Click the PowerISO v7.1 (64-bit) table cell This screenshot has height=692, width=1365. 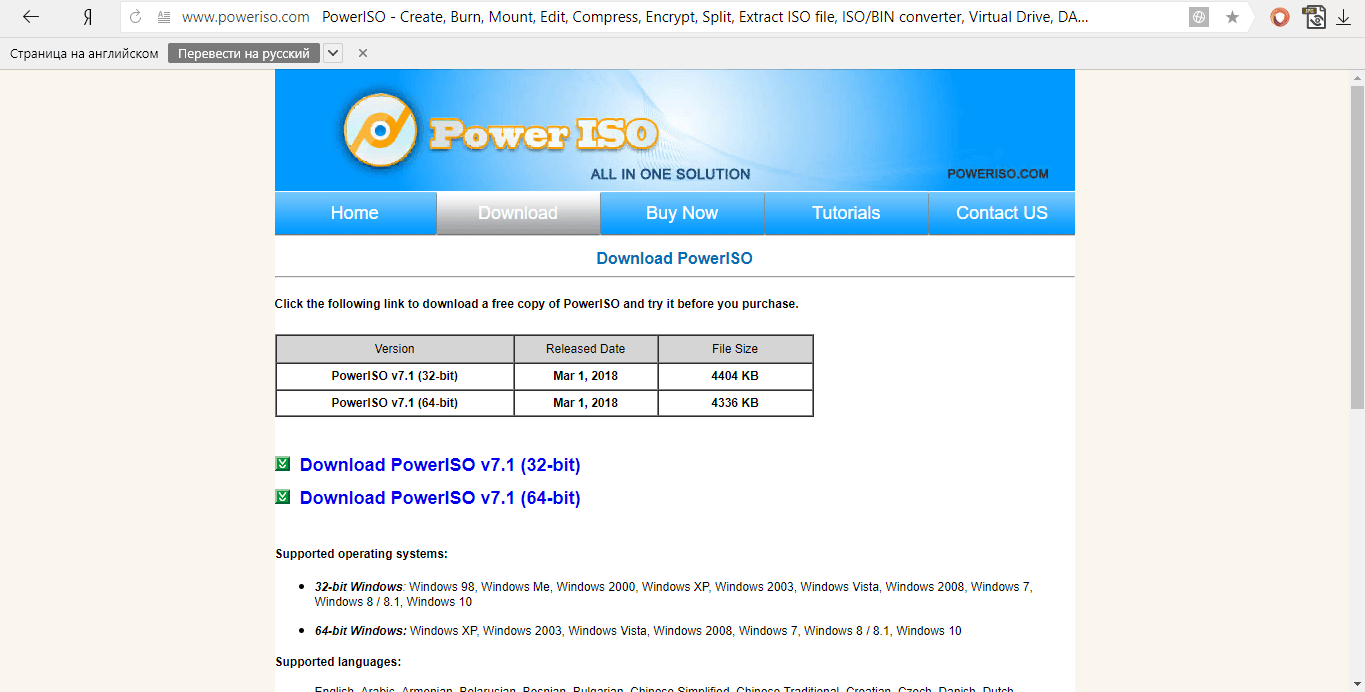click(395, 403)
